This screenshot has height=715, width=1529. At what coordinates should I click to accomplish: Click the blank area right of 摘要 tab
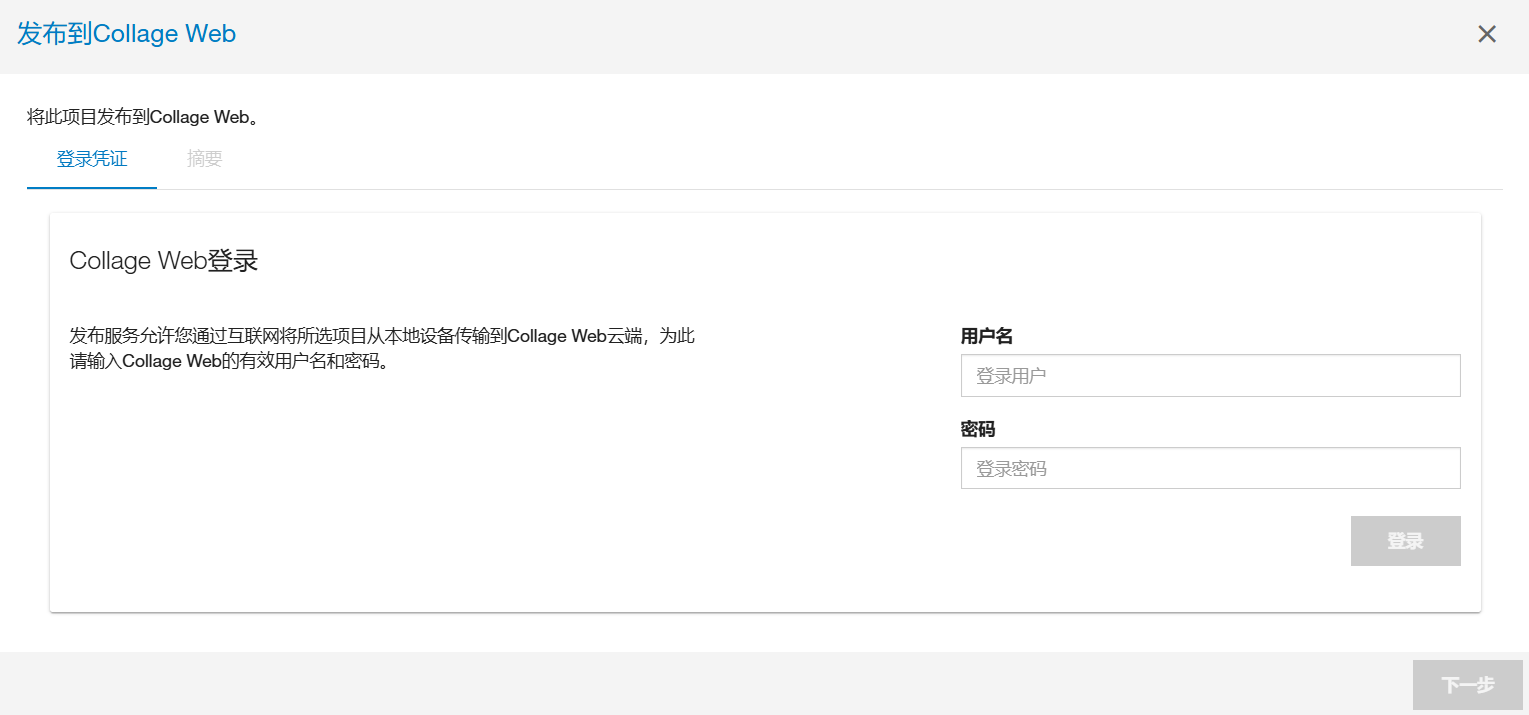[x=800, y=159]
